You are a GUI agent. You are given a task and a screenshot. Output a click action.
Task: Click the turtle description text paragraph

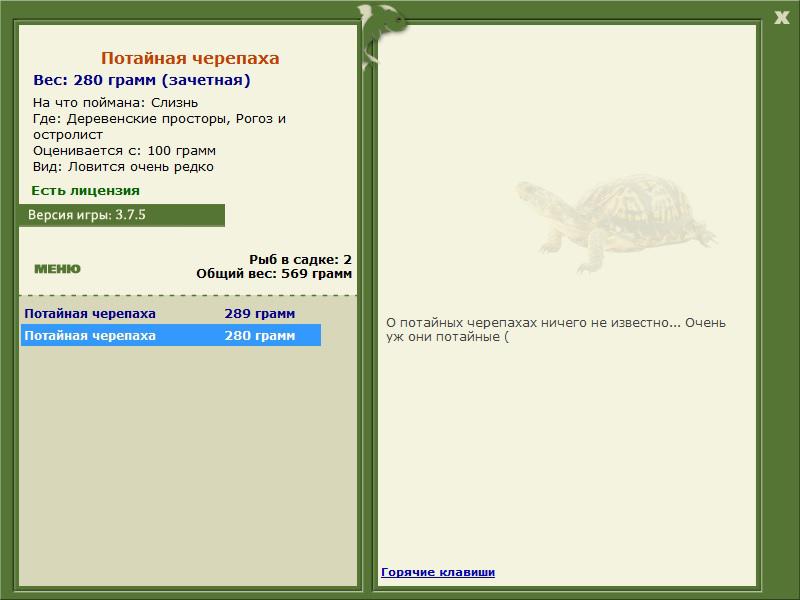pos(556,330)
